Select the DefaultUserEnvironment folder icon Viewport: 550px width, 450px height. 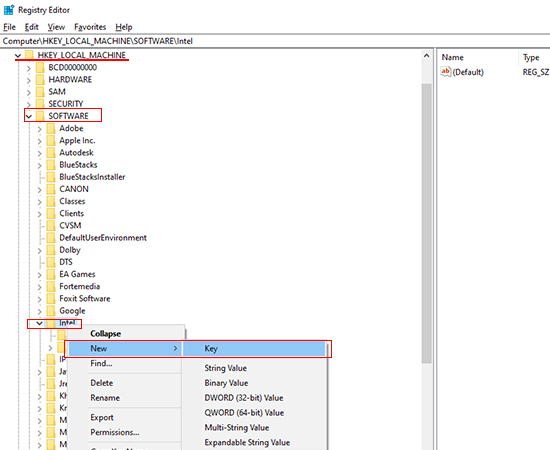[x=51, y=238]
